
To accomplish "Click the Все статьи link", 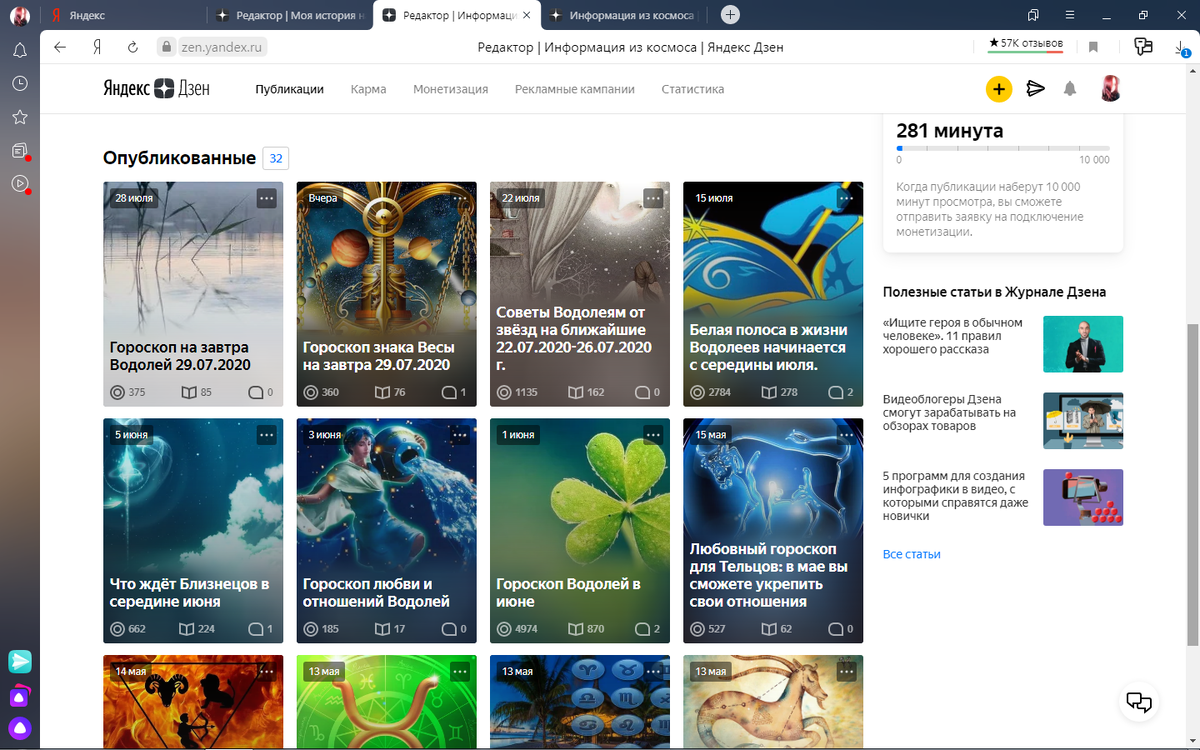I will click(x=912, y=554).
